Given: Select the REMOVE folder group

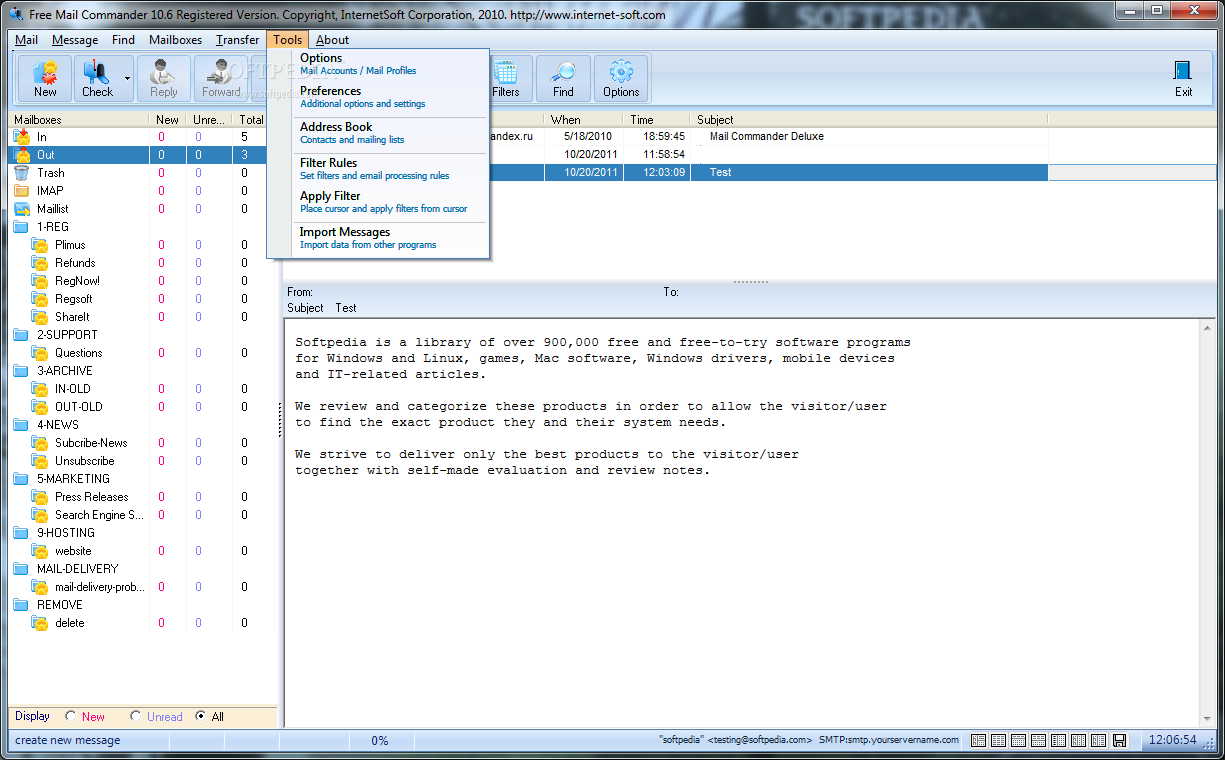Looking at the screenshot, I should (60, 605).
